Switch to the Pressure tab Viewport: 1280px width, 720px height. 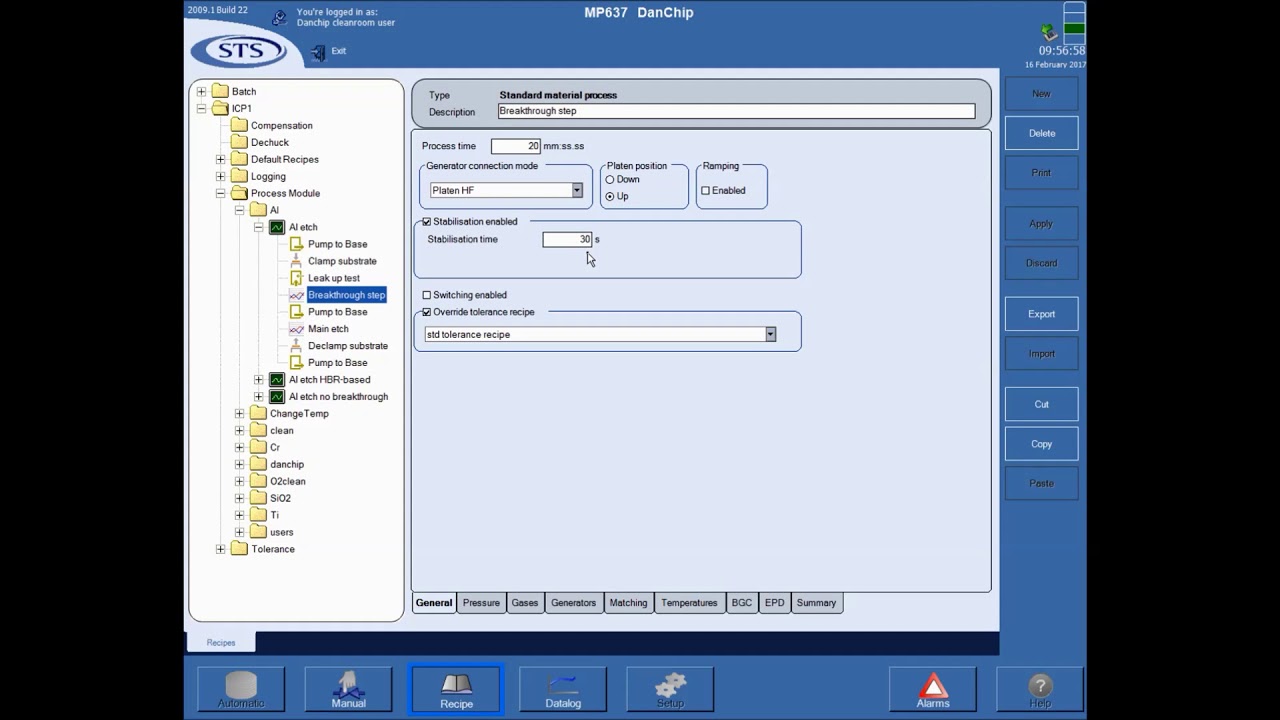(481, 603)
